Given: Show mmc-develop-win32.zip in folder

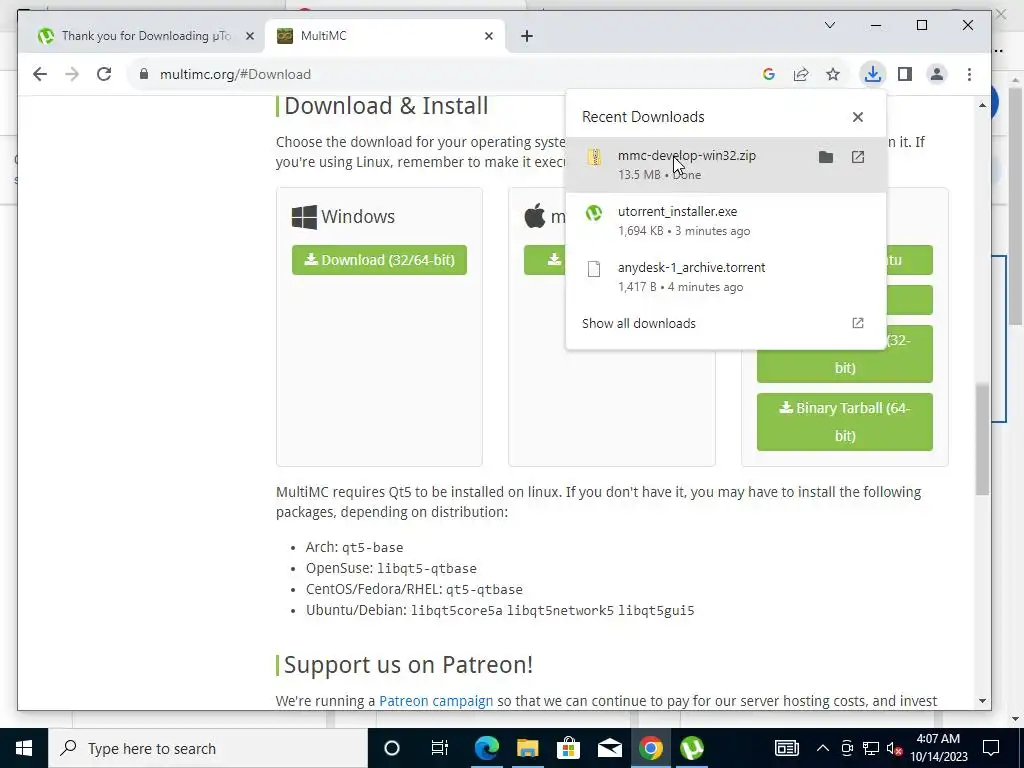Looking at the screenshot, I should click(x=826, y=157).
